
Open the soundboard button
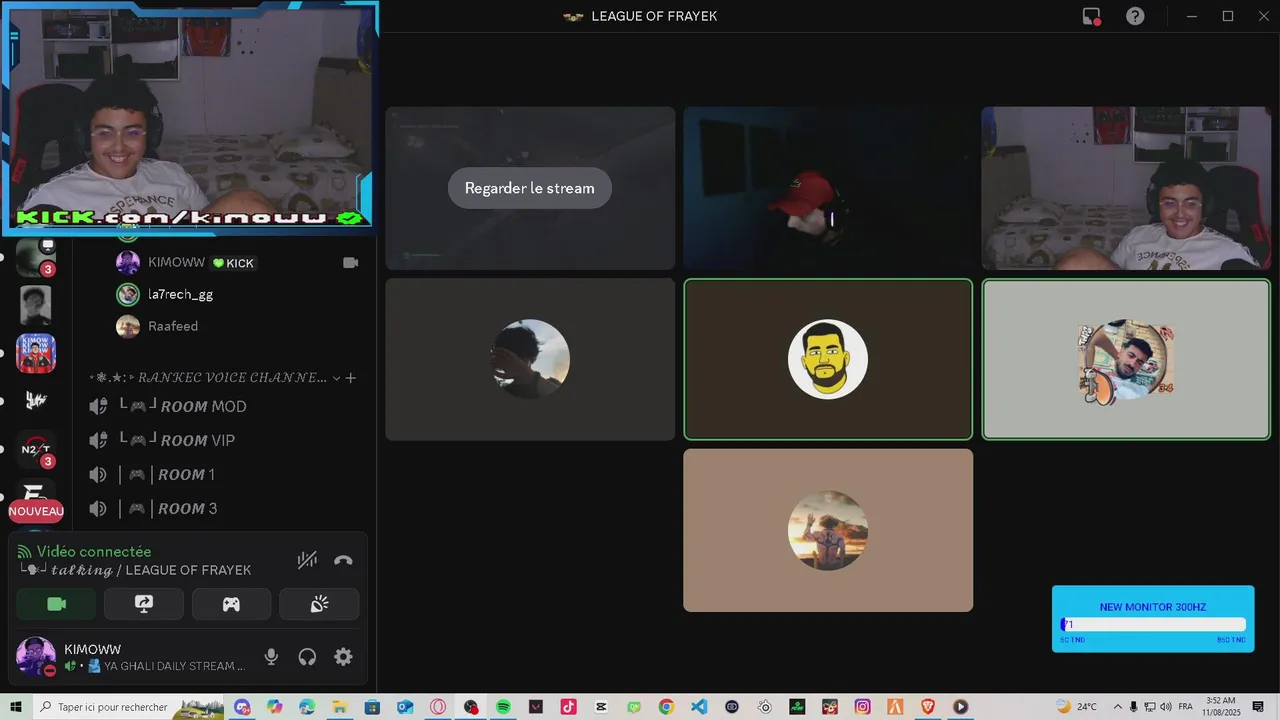coord(319,604)
